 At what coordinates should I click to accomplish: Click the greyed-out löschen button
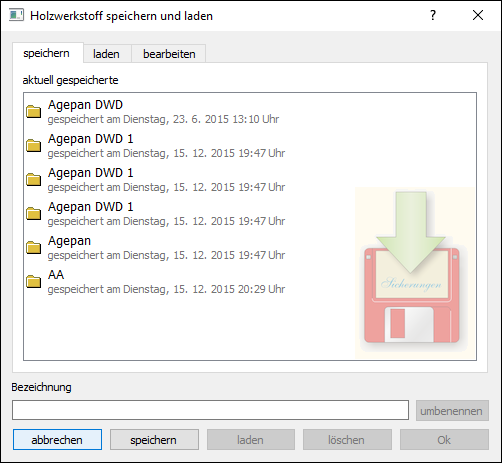(x=347, y=440)
